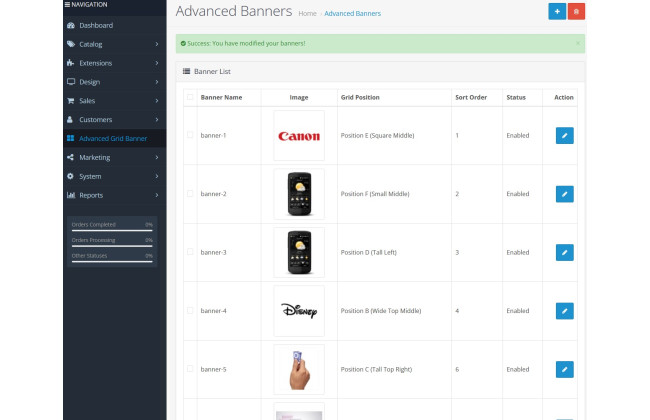The image size is (650, 420).
Task: Click the banner-2 phone image thumbnail
Action: (x=299, y=194)
